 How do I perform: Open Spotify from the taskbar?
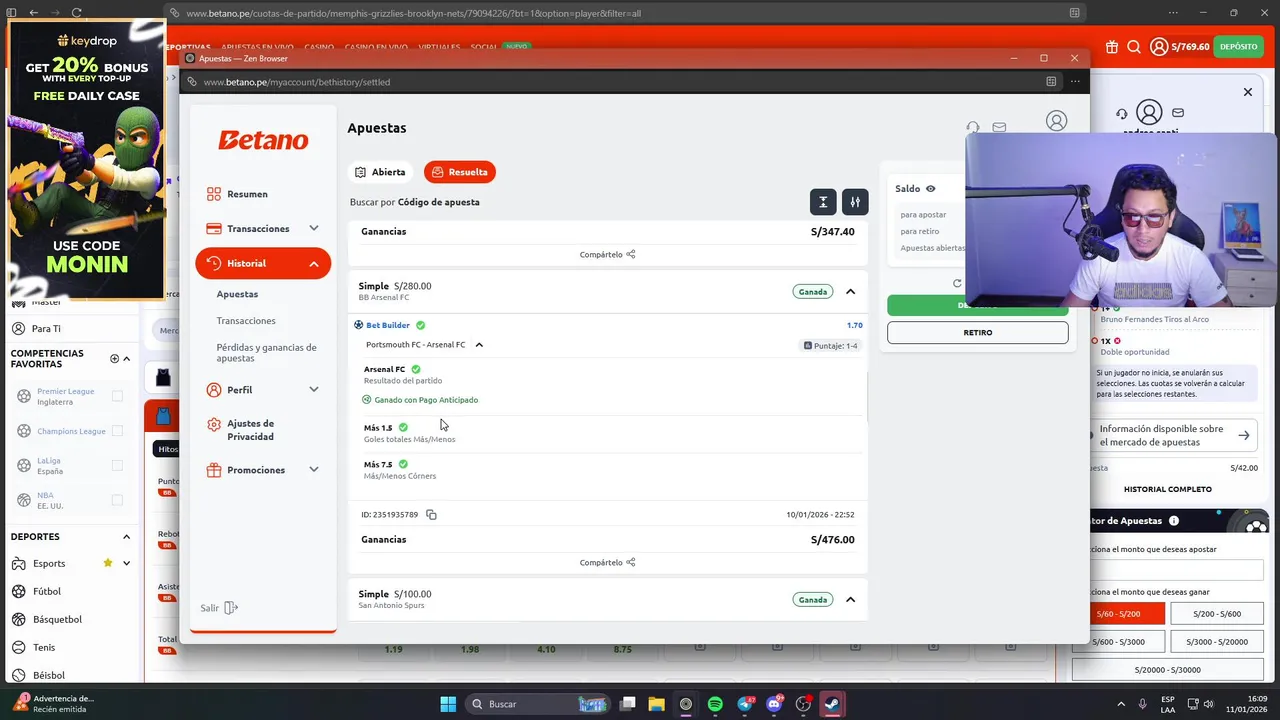click(715, 704)
